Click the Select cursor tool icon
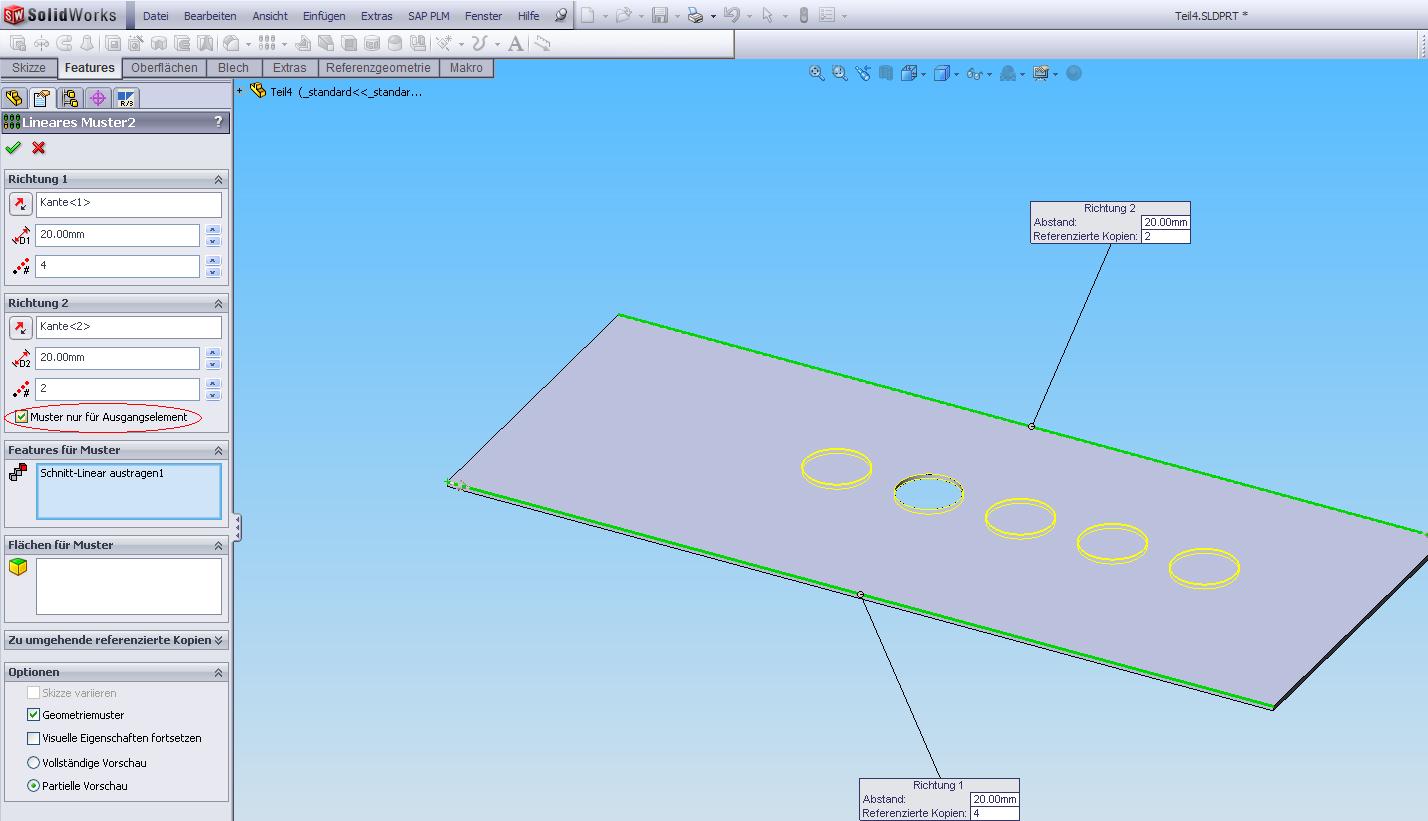This screenshot has width=1428, height=821. [767, 15]
